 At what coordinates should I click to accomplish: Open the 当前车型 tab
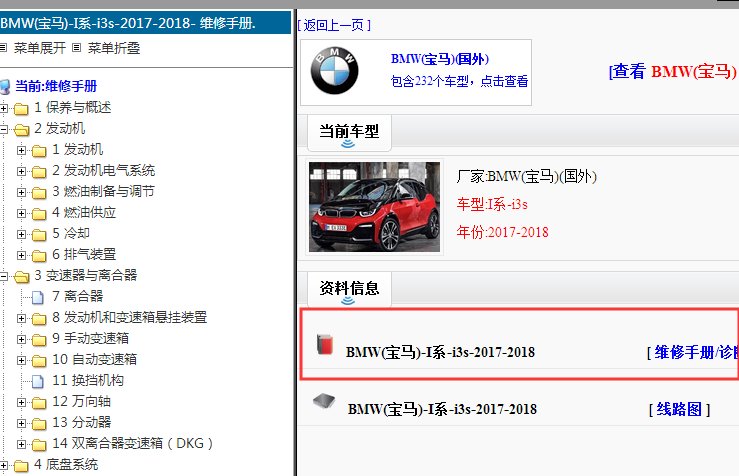pyautogui.click(x=349, y=132)
